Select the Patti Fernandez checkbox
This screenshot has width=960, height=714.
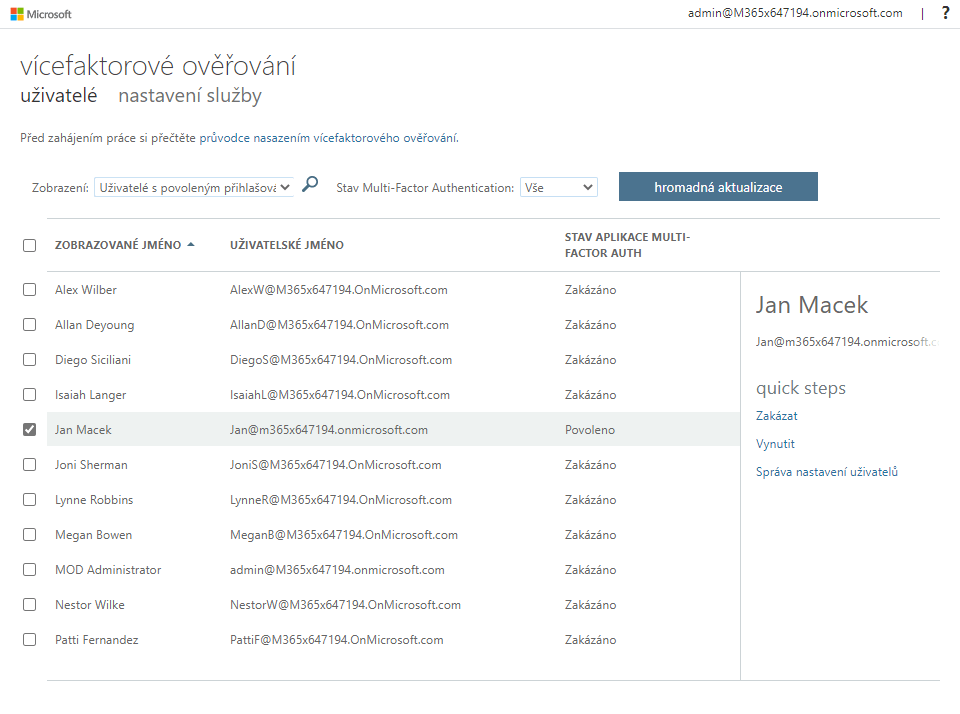pos(29,640)
